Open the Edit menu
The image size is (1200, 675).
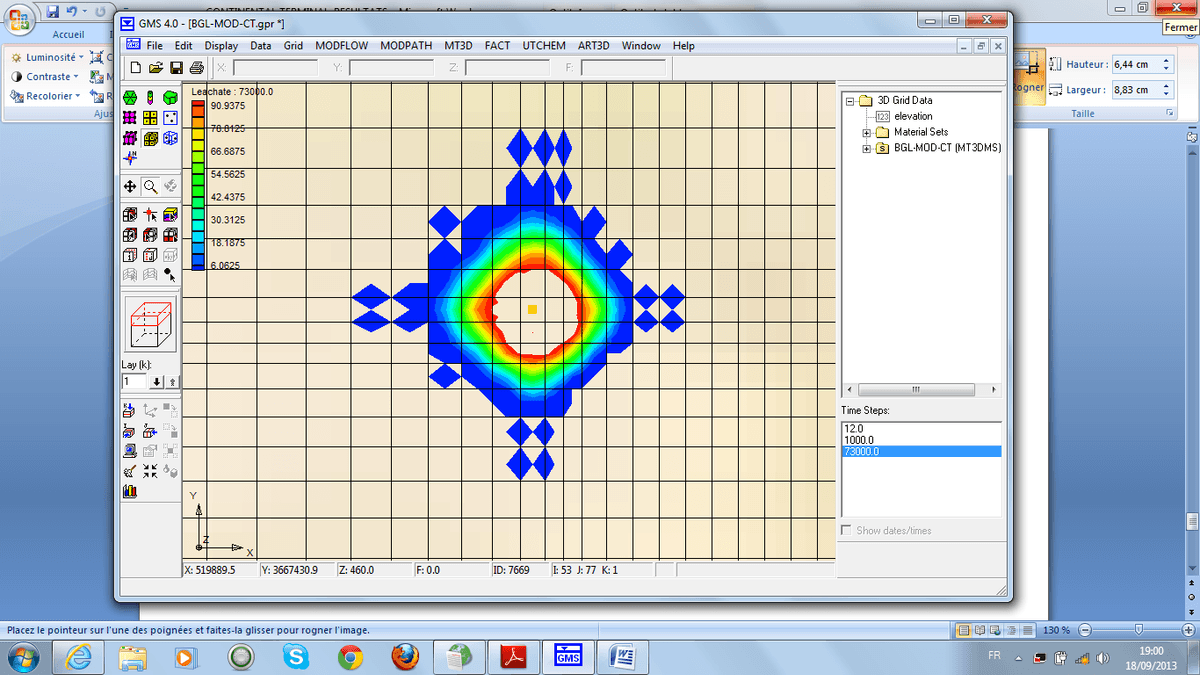click(x=184, y=46)
